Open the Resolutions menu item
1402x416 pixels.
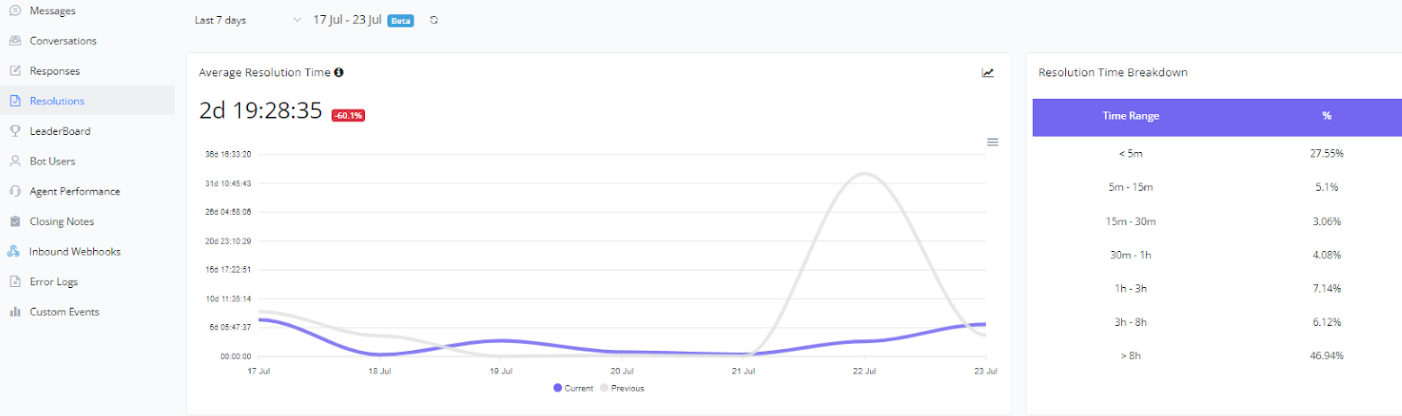coord(57,101)
